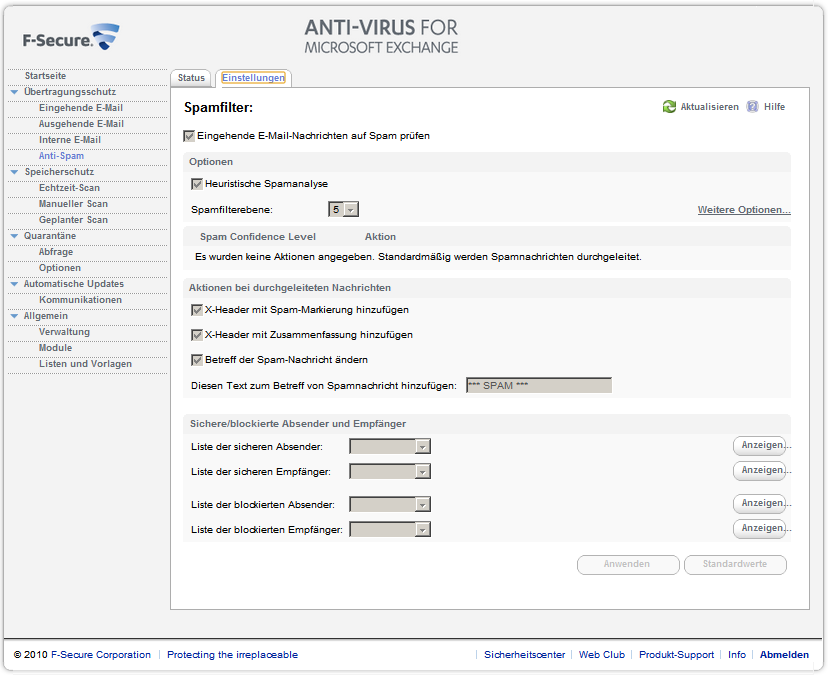Image resolution: width=828 pixels, height=675 pixels.
Task: Open Echtzeit-Scan in the sidebar
Action: click(69, 188)
